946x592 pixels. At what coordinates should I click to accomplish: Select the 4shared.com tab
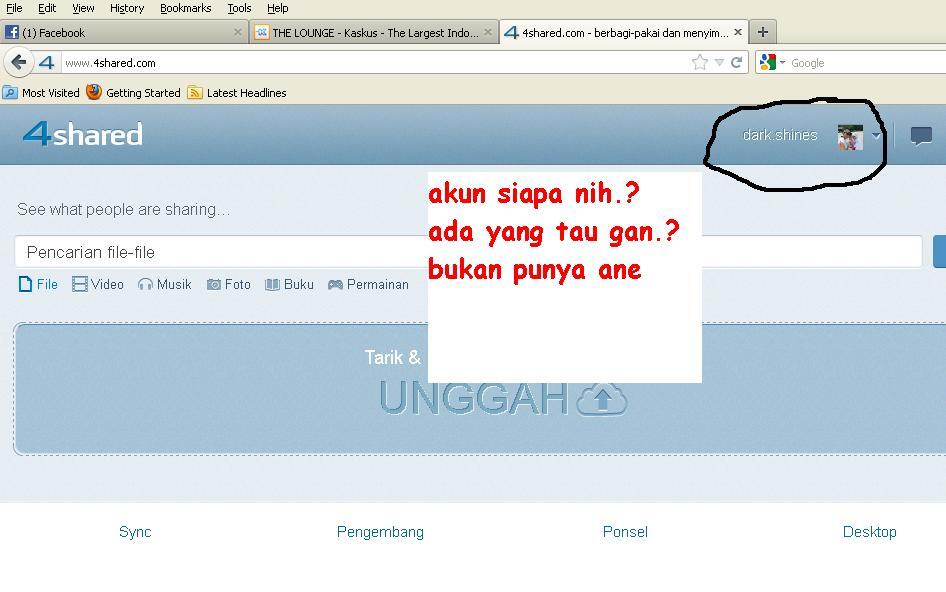point(624,33)
